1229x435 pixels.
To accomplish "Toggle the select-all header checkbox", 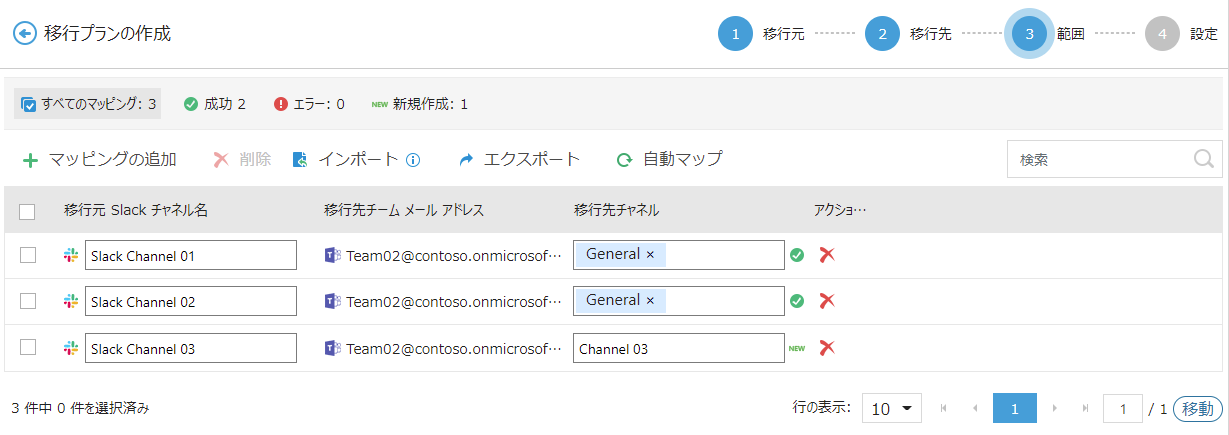I will [x=27, y=211].
